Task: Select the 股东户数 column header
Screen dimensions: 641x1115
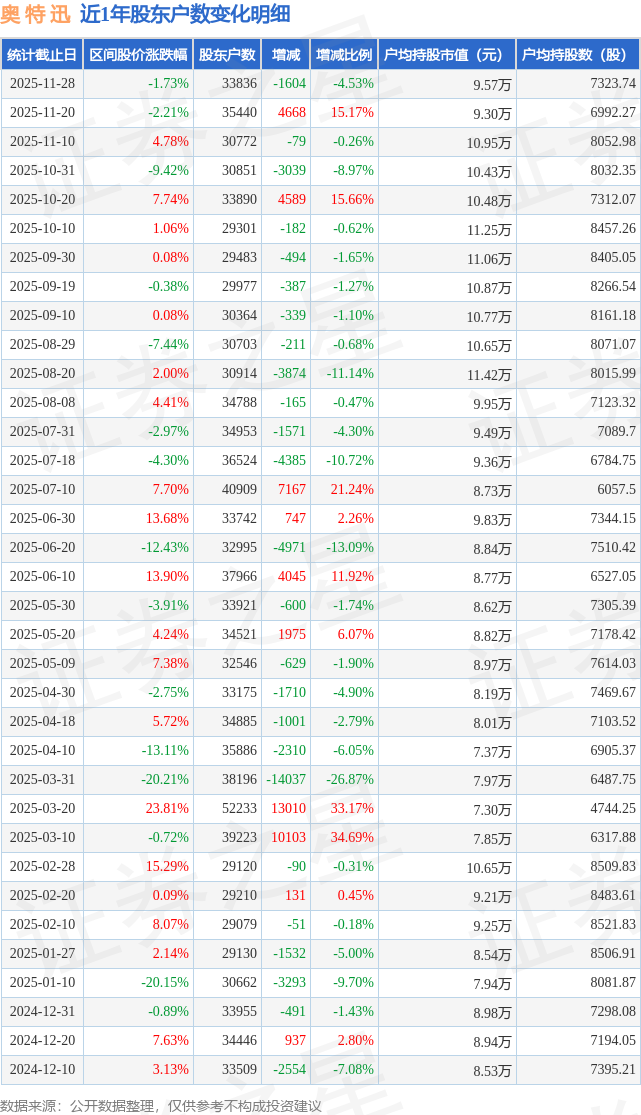Action: 227,55
